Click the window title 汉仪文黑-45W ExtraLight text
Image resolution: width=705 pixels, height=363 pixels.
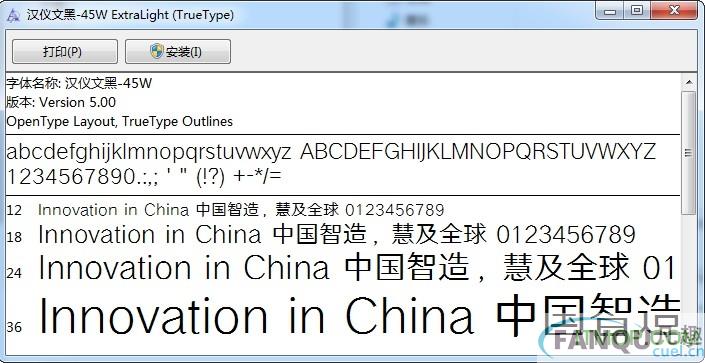tap(130, 15)
